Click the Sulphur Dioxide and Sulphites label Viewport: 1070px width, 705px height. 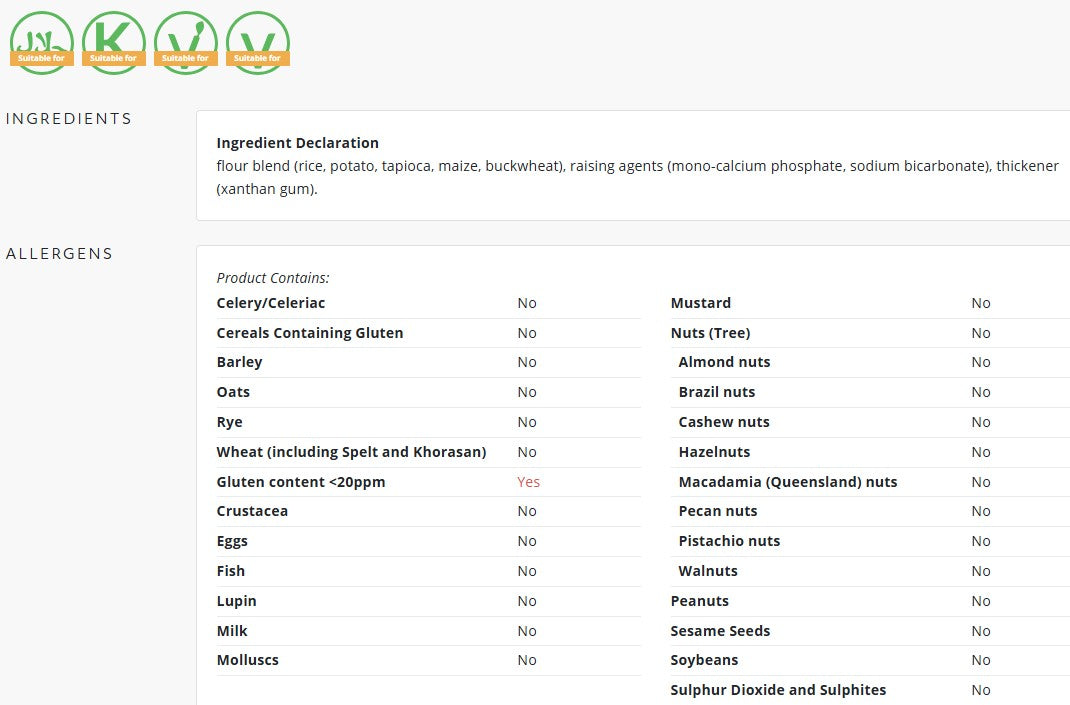tap(779, 691)
